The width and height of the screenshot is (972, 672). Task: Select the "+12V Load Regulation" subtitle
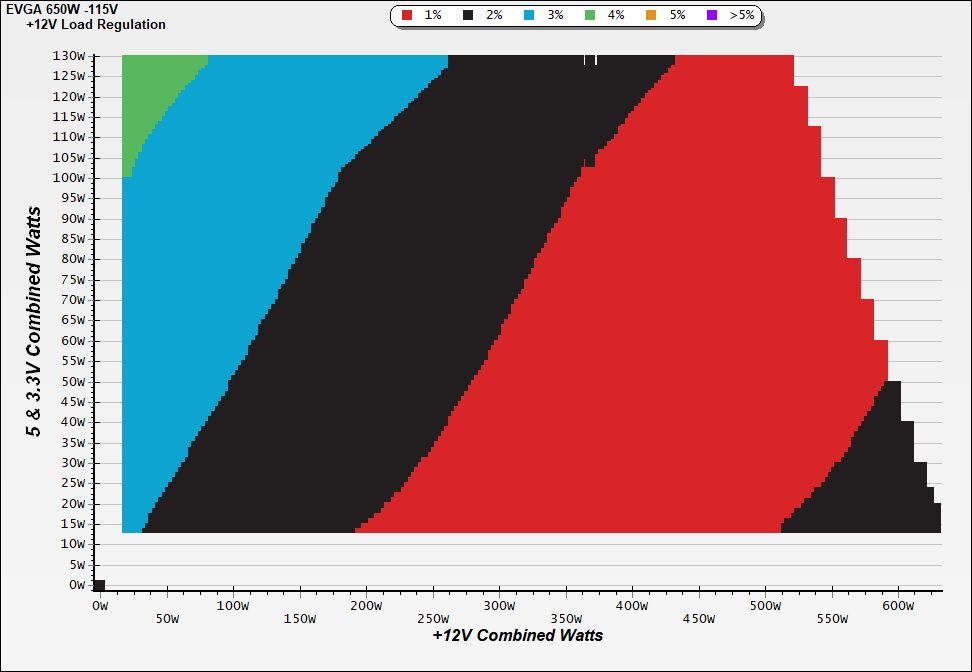pos(96,25)
